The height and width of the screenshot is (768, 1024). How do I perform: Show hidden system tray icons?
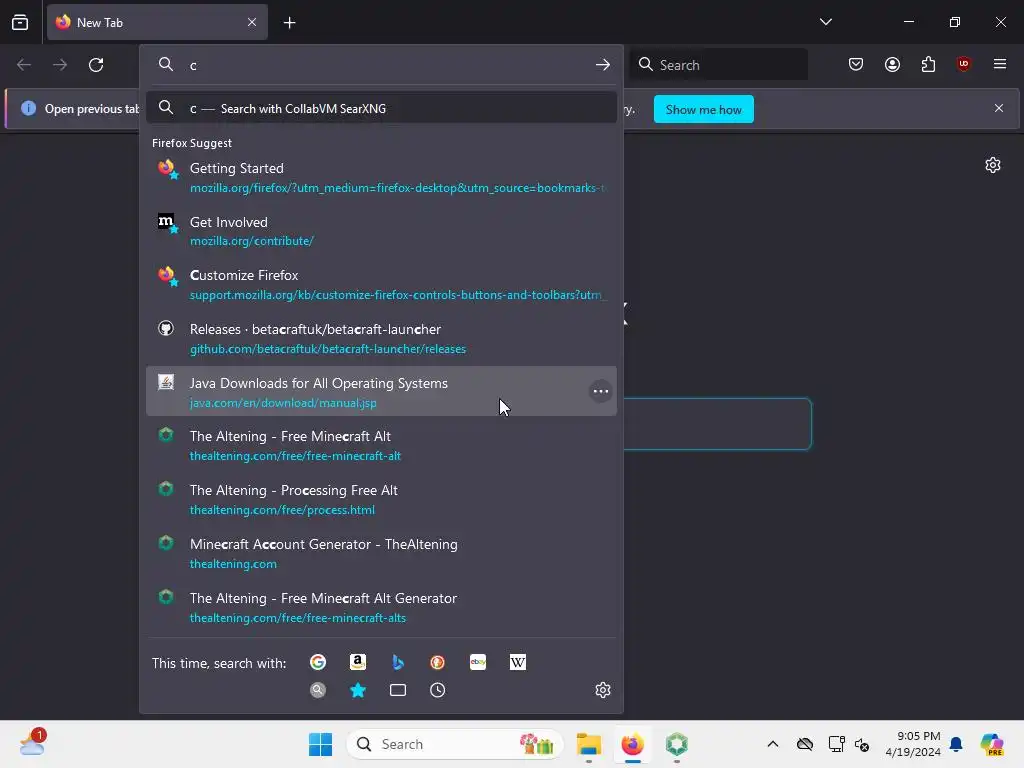[773, 744]
